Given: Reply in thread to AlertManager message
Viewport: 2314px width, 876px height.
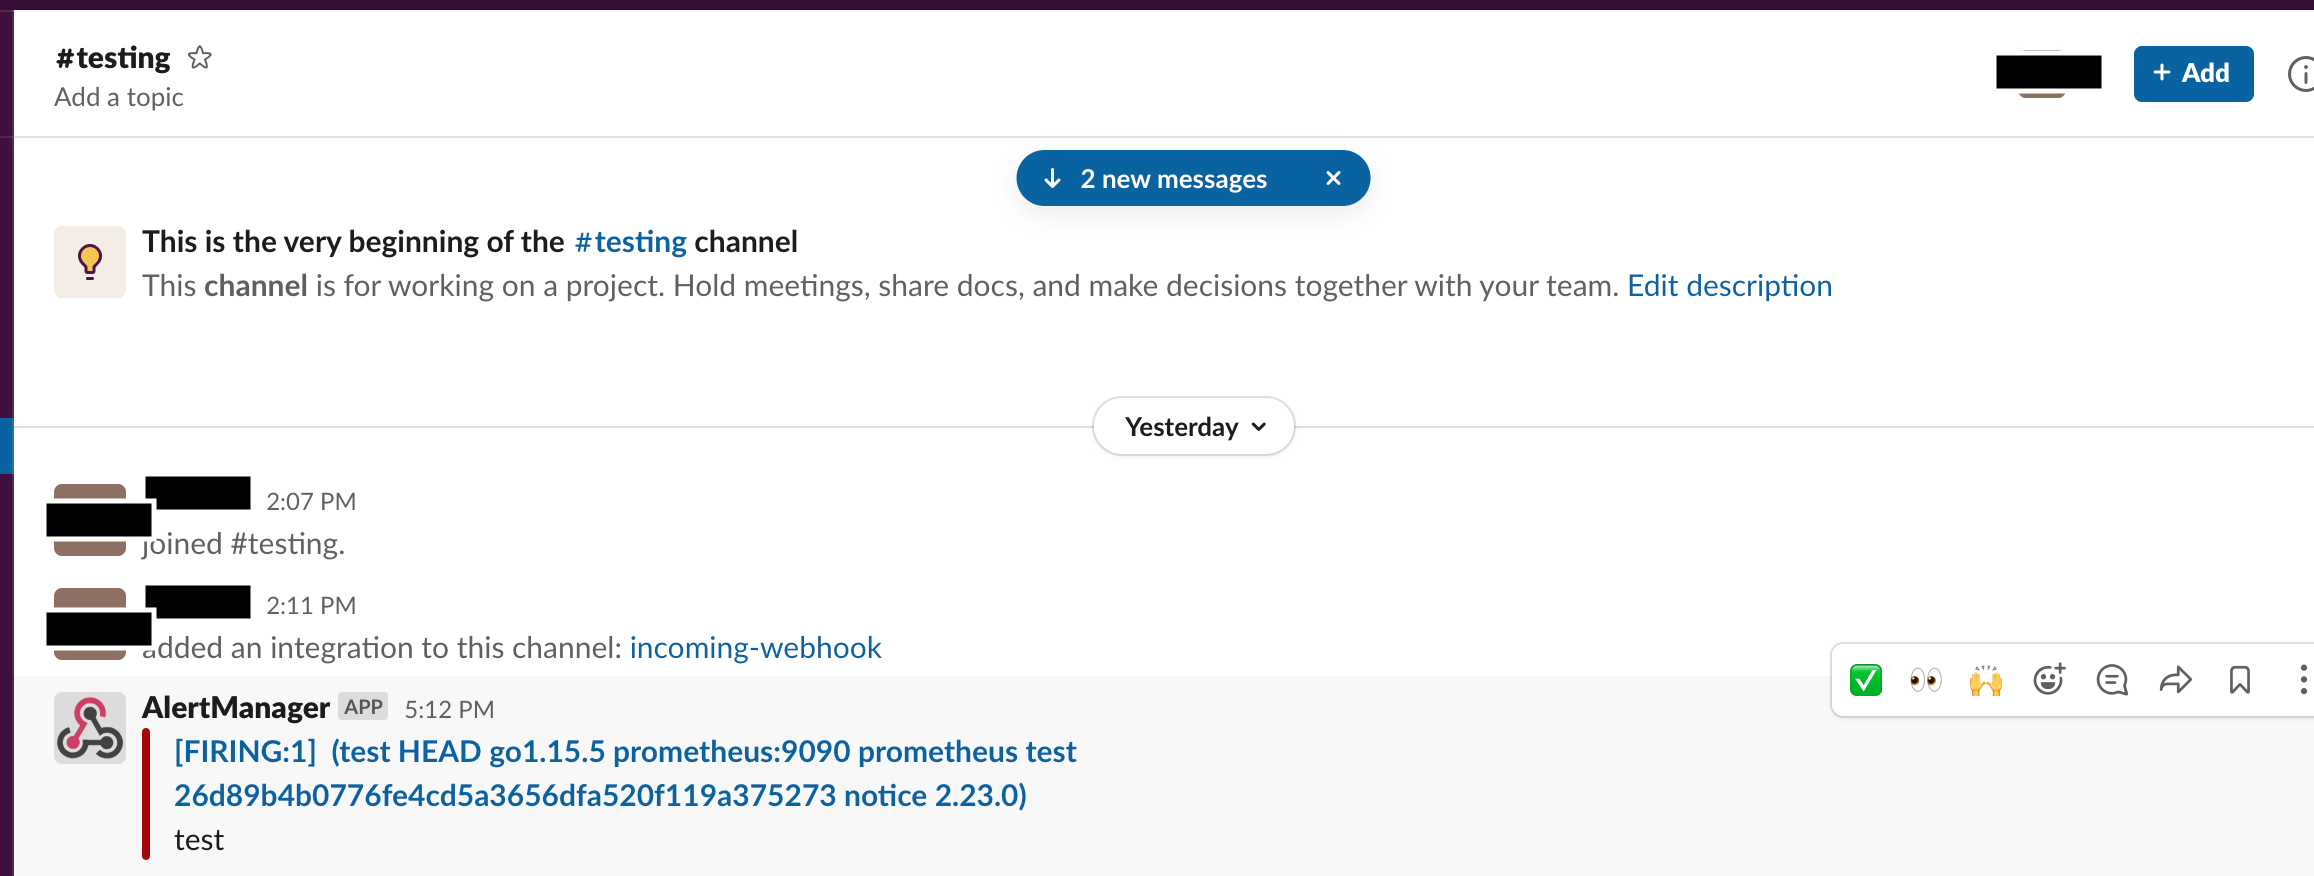Looking at the screenshot, I should coord(2112,680).
